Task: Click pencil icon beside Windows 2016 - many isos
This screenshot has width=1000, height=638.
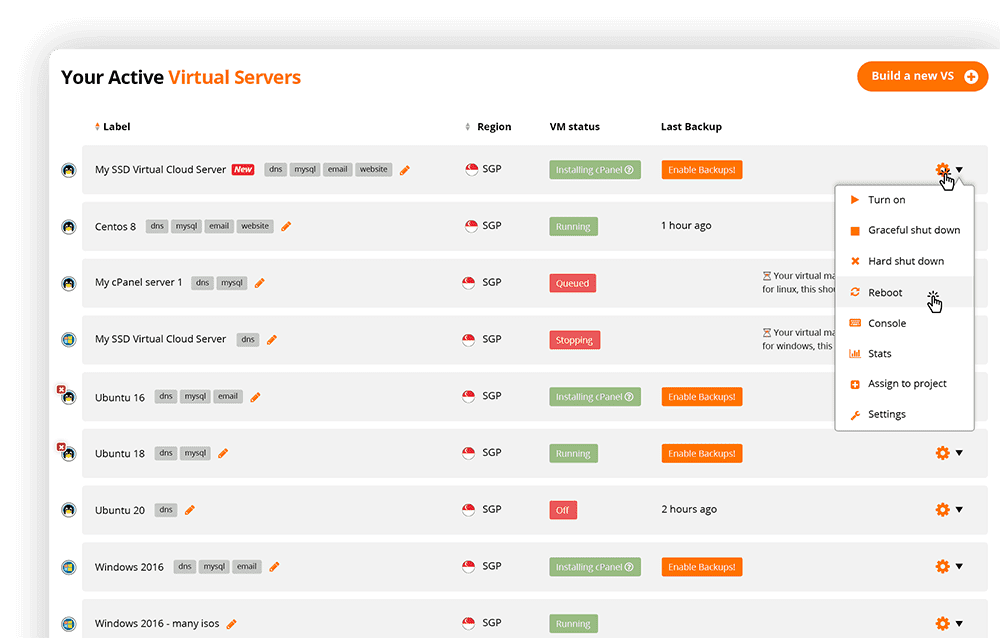Action: point(231,624)
